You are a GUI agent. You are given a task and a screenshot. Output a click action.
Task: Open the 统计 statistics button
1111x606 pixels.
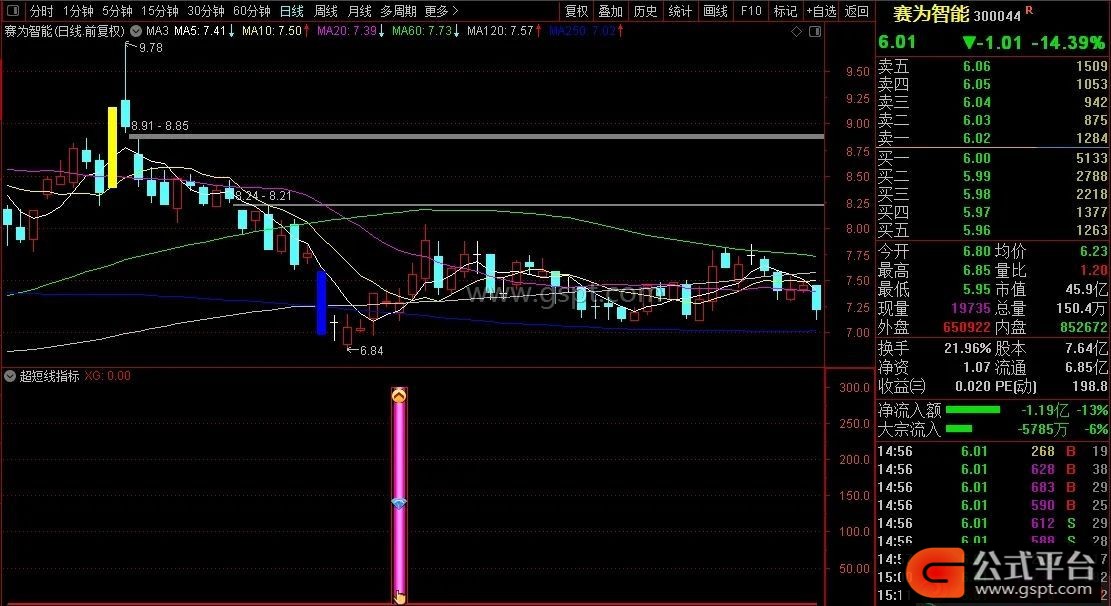click(x=680, y=11)
